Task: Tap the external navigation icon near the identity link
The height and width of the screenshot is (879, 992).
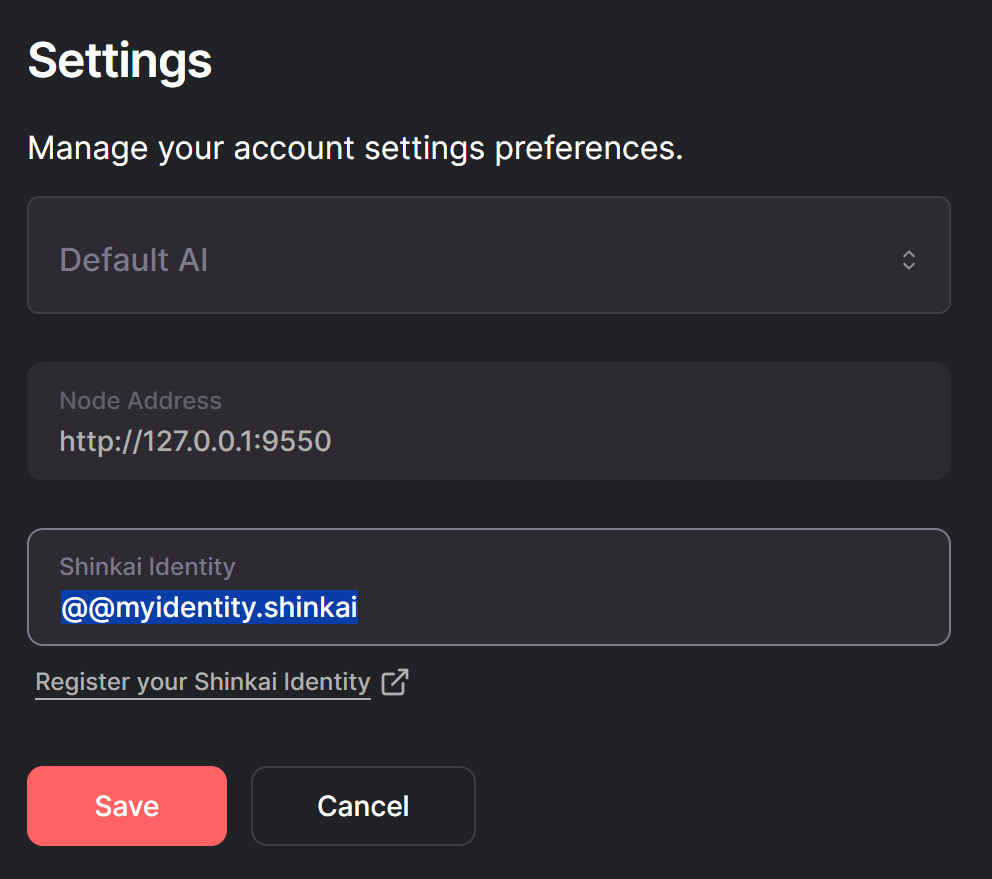Action: (x=394, y=681)
